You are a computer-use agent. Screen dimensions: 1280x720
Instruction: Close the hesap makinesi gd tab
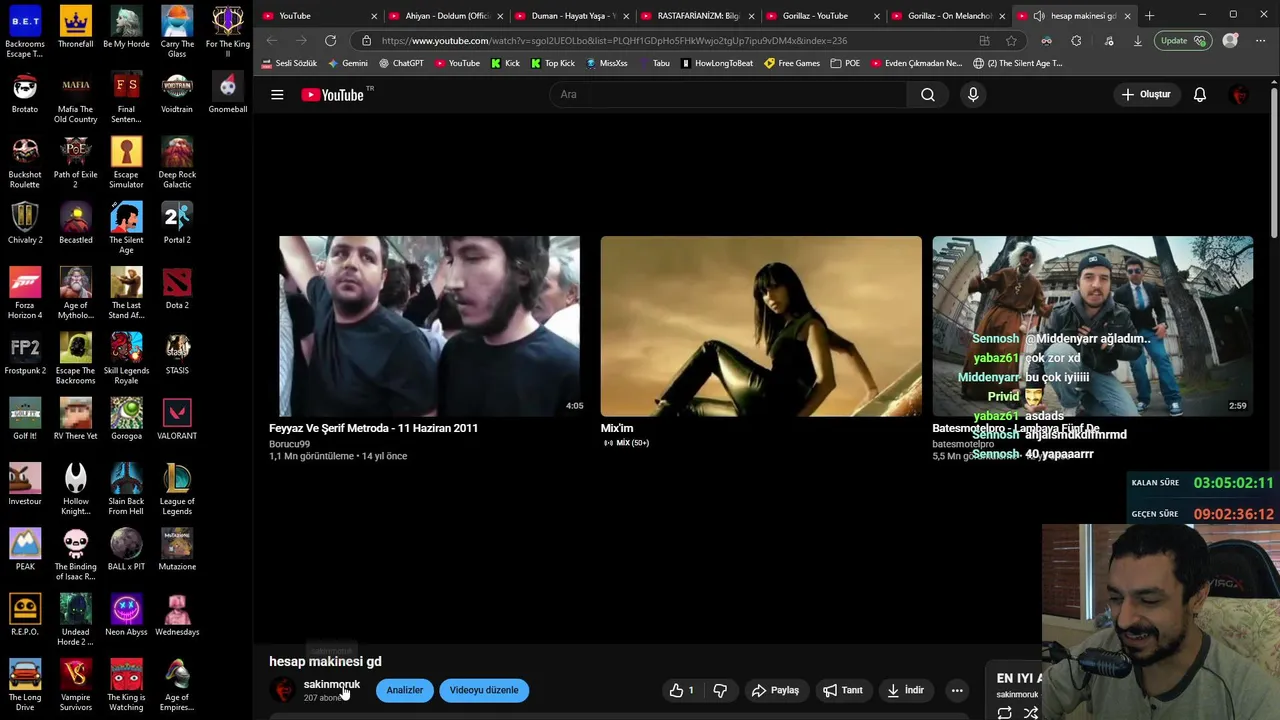tap(1127, 16)
